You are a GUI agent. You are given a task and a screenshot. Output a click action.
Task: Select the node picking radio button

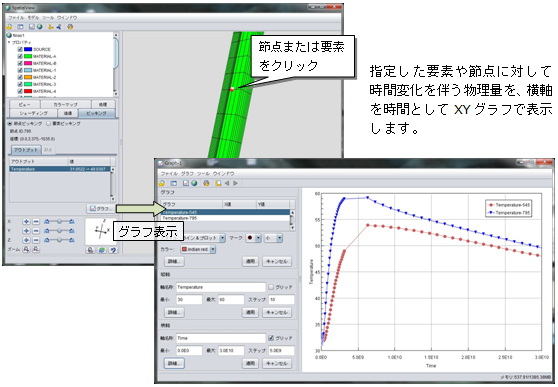point(10,124)
